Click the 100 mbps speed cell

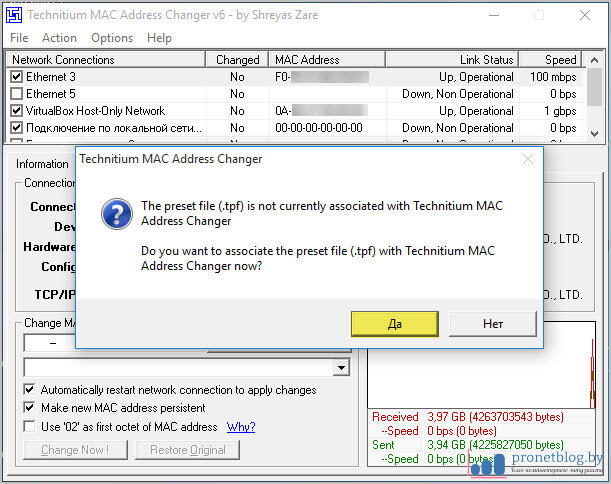553,77
